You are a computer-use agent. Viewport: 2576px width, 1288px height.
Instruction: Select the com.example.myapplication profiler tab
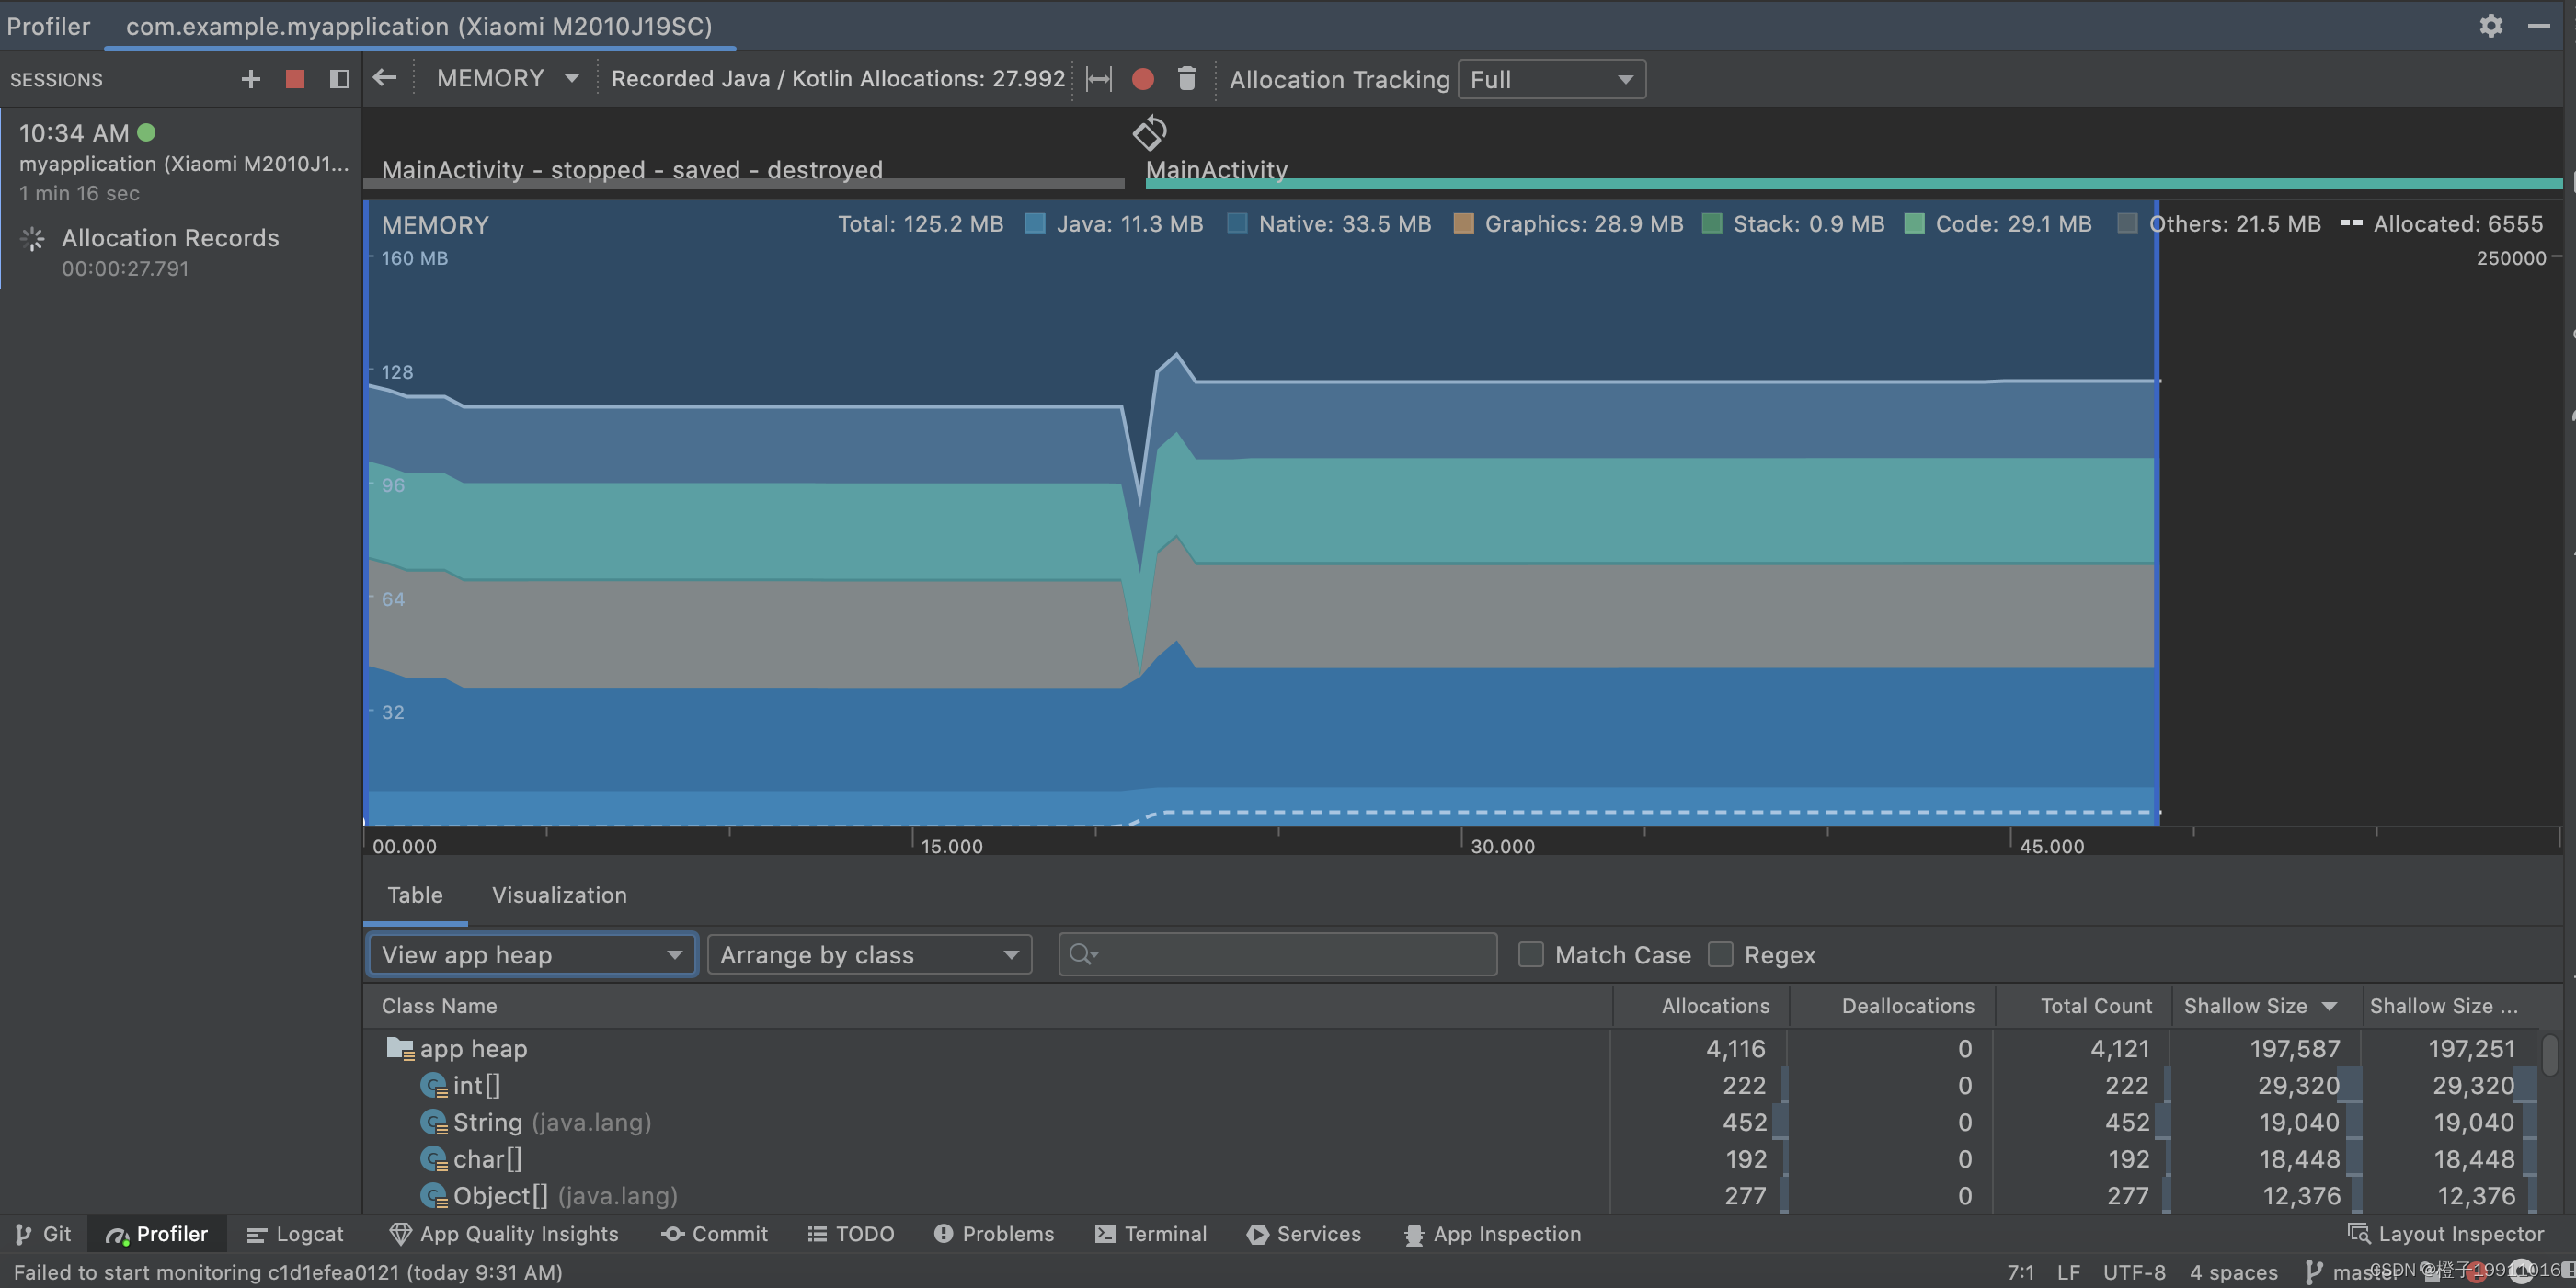(x=419, y=26)
